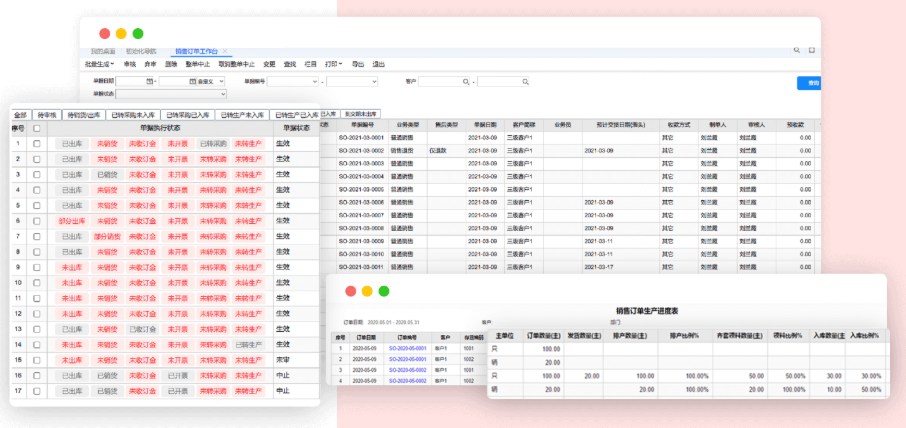Click the lookup icon in first 客户 field
This screenshot has width=906, height=428.
(x=466, y=80)
